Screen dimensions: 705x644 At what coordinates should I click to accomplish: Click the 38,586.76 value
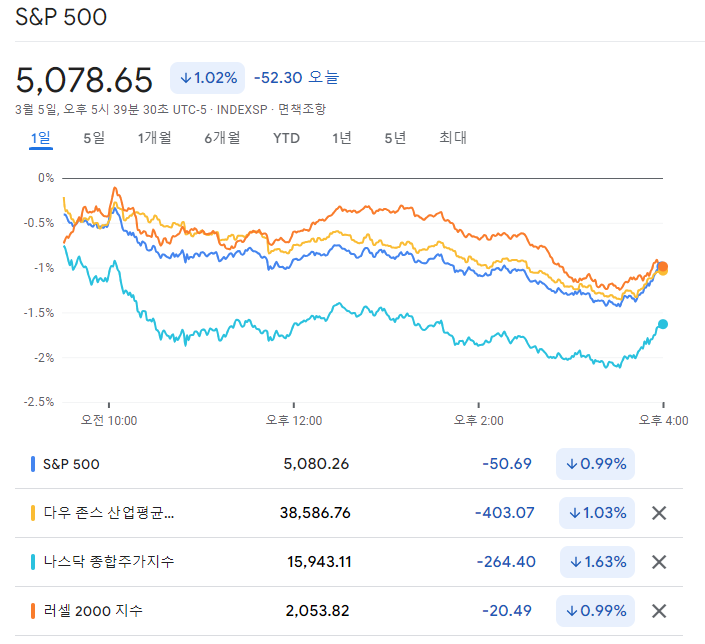click(315, 513)
